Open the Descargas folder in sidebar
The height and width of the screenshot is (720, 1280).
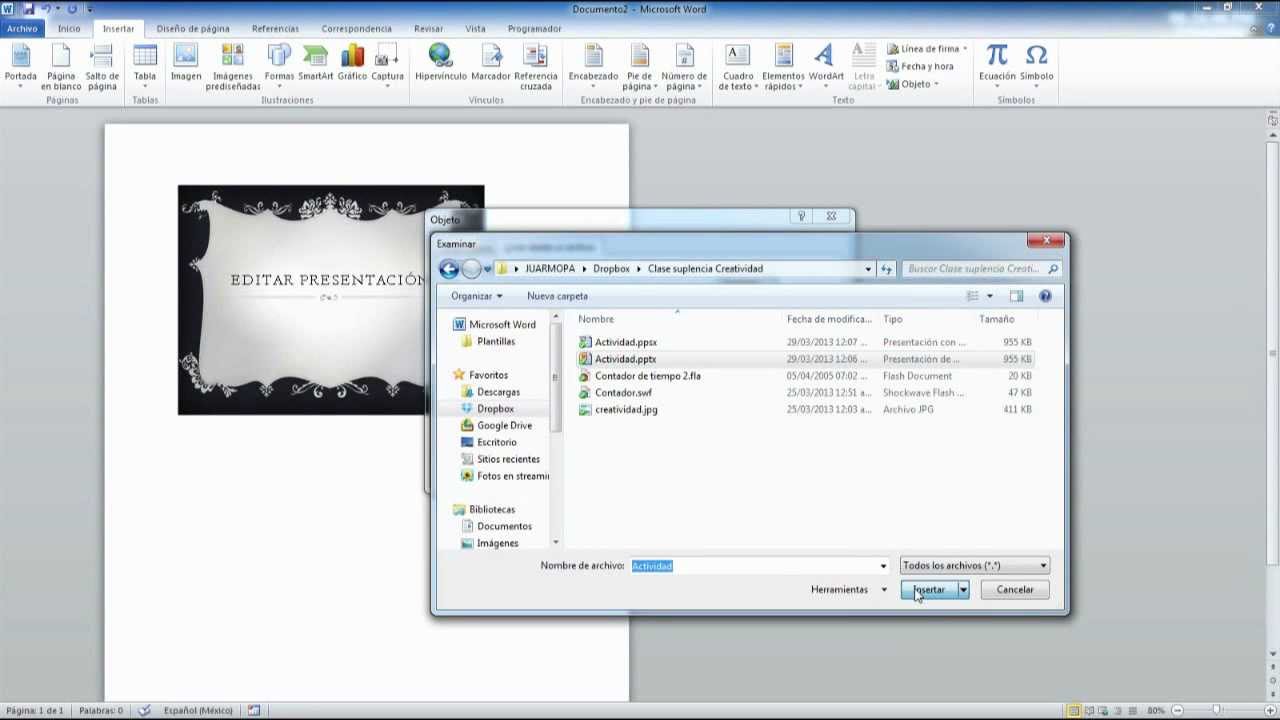(x=498, y=392)
